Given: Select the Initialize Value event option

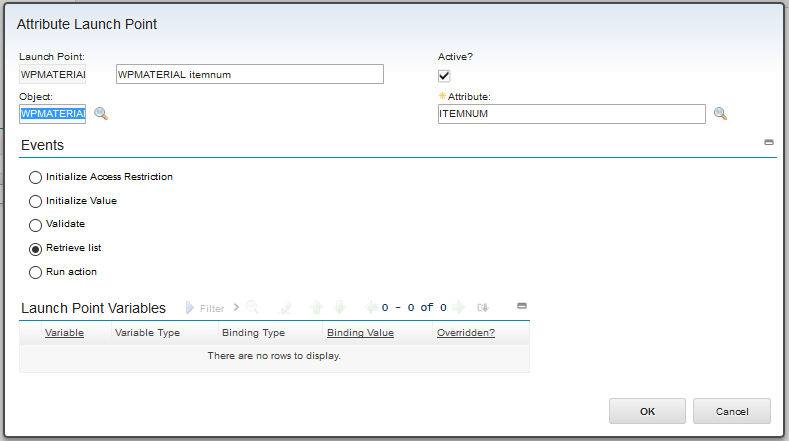Looking at the screenshot, I should point(35,201).
